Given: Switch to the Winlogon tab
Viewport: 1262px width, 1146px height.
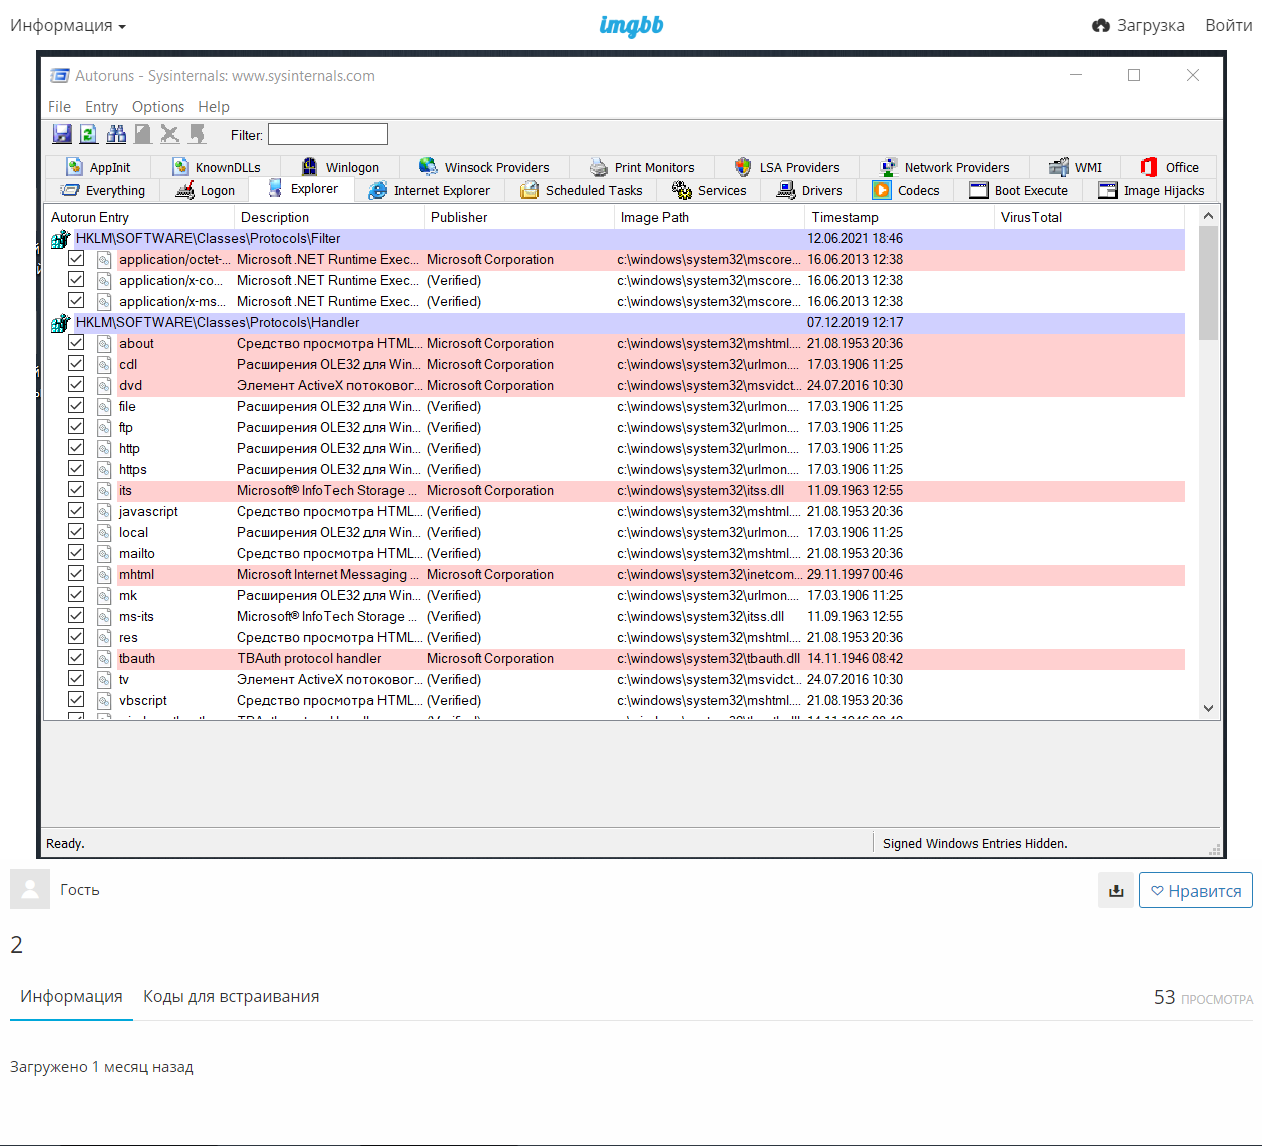Looking at the screenshot, I should click(340, 167).
